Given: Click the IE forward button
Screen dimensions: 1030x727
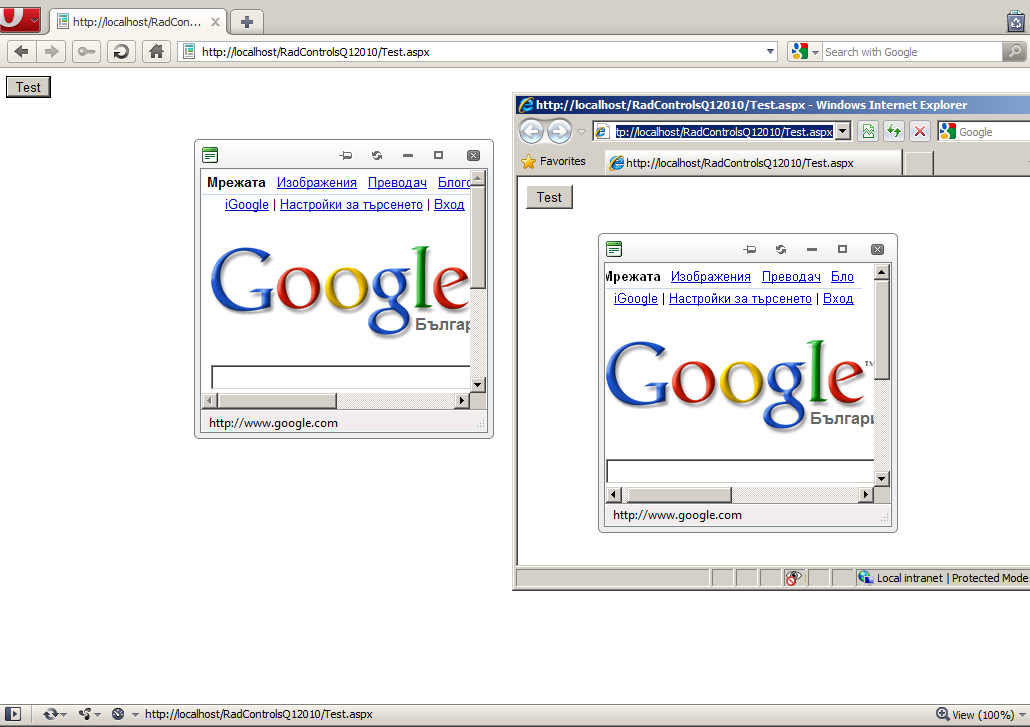Looking at the screenshot, I should click(x=560, y=131).
